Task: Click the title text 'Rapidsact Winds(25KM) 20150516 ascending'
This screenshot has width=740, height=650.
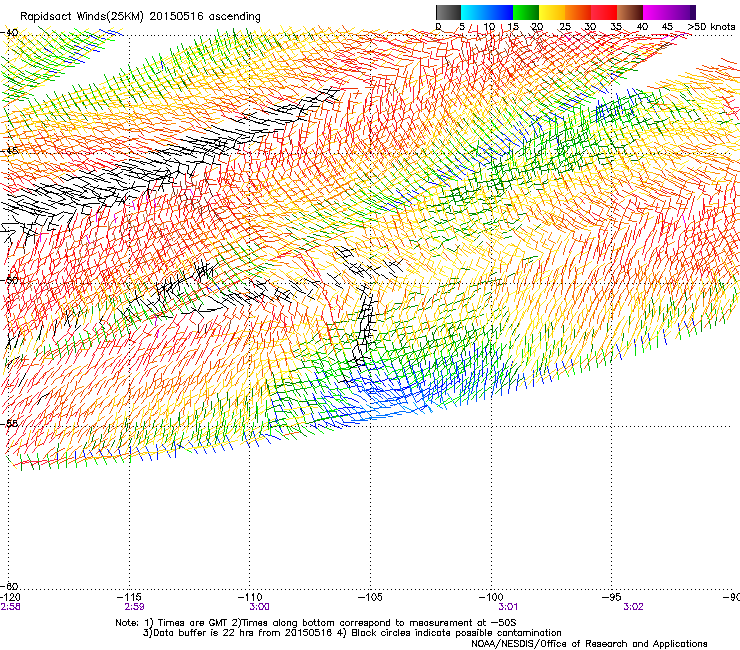Action: point(140,17)
